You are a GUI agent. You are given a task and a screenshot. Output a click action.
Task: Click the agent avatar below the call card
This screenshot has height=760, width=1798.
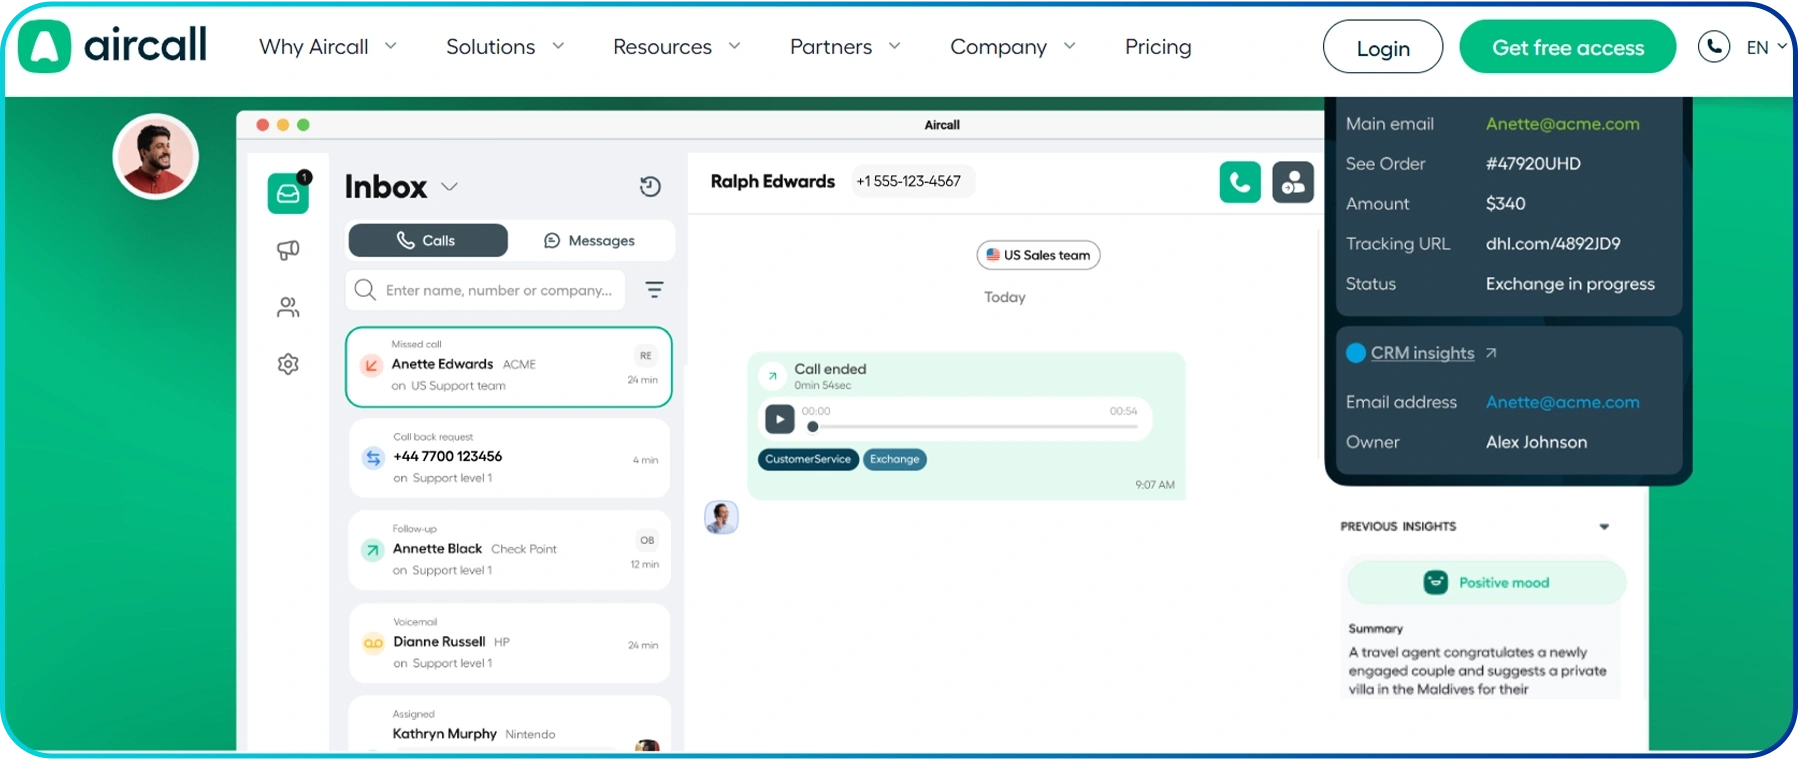tap(721, 517)
